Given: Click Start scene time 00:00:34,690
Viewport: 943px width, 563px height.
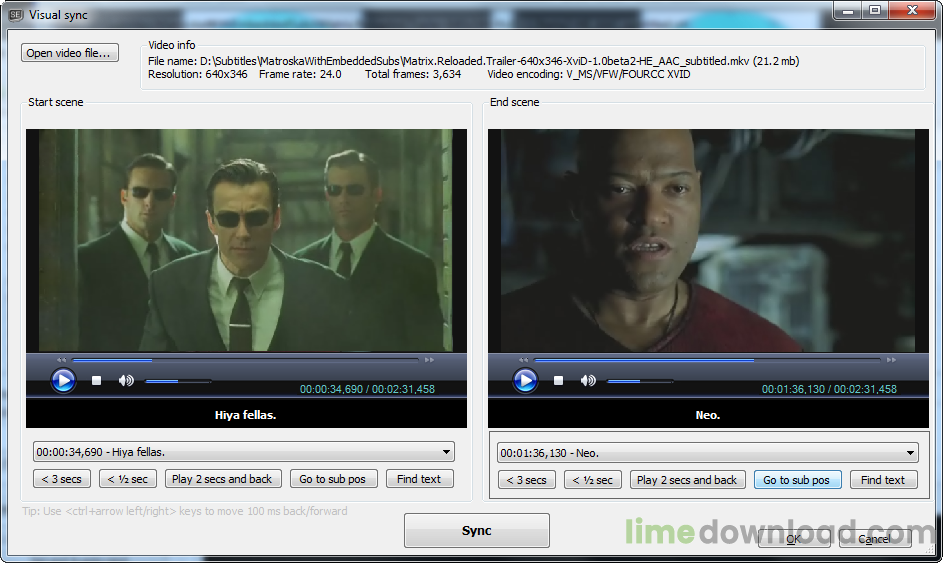Looking at the screenshot, I should tap(331, 389).
